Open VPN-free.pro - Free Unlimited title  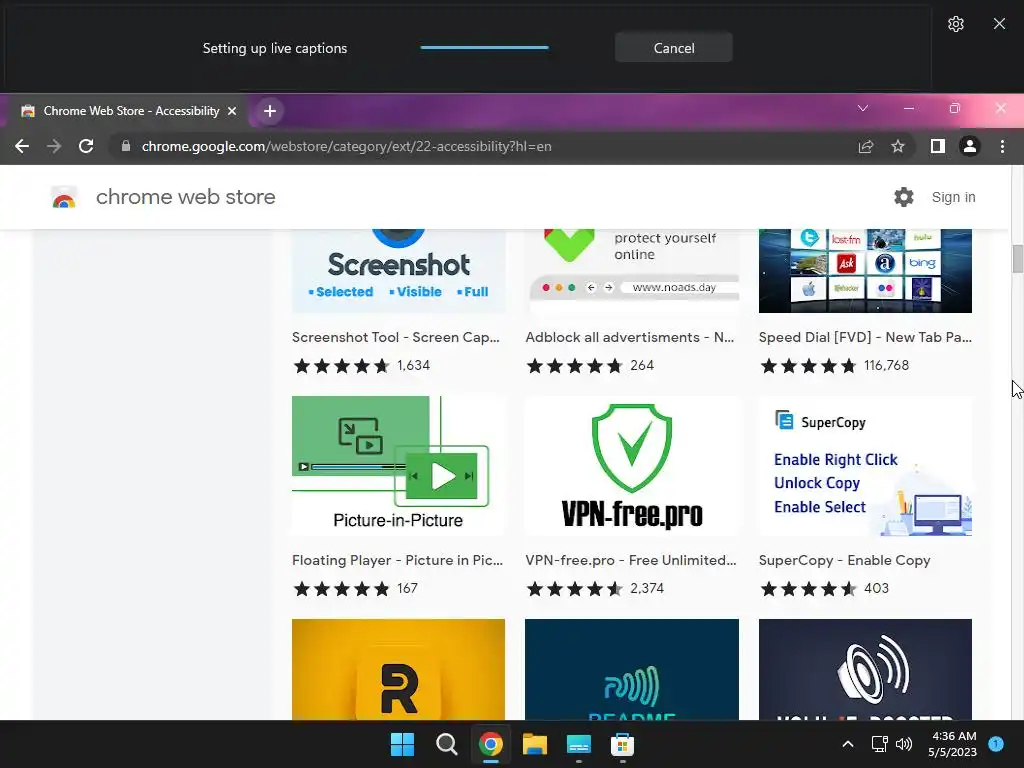click(x=631, y=560)
